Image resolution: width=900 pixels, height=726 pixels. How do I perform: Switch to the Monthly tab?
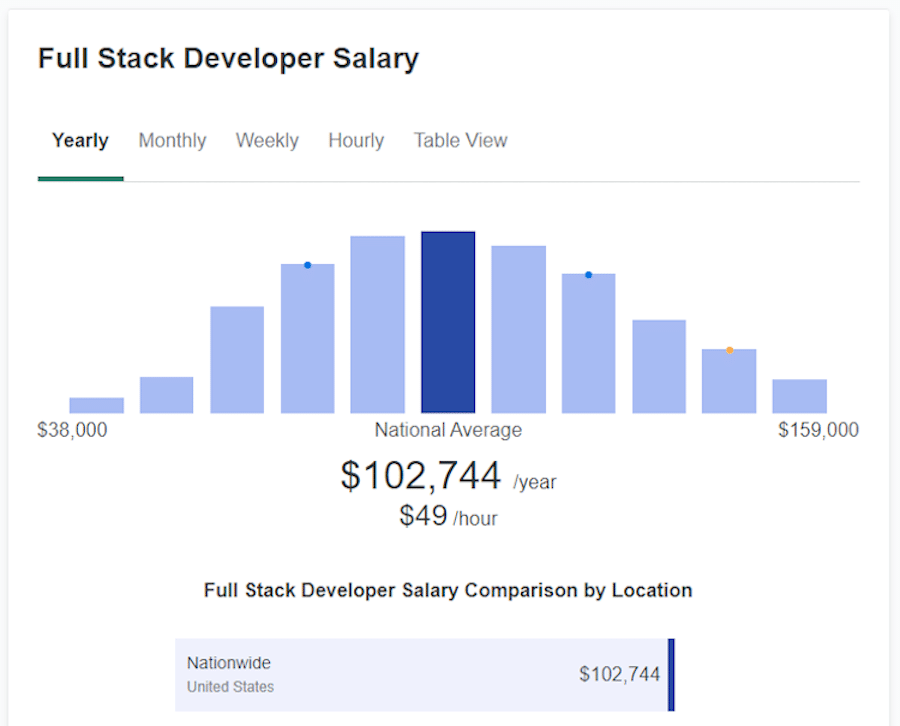tap(172, 140)
